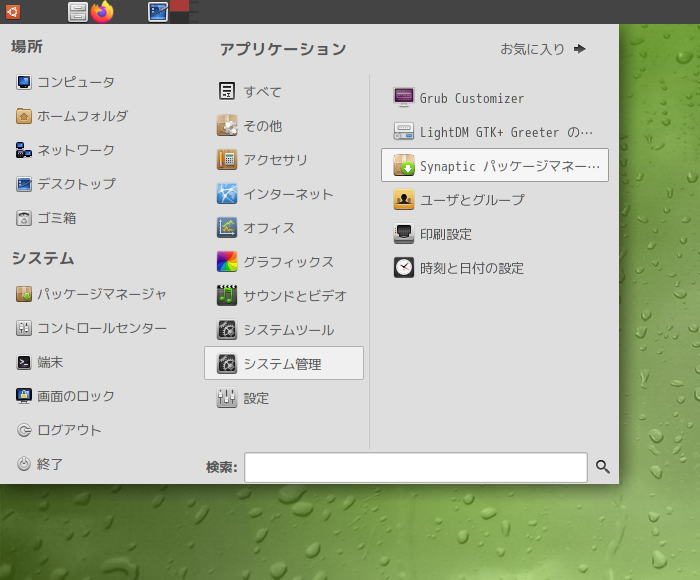Select すべて application category
The height and width of the screenshot is (580, 700).
coord(284,92)
